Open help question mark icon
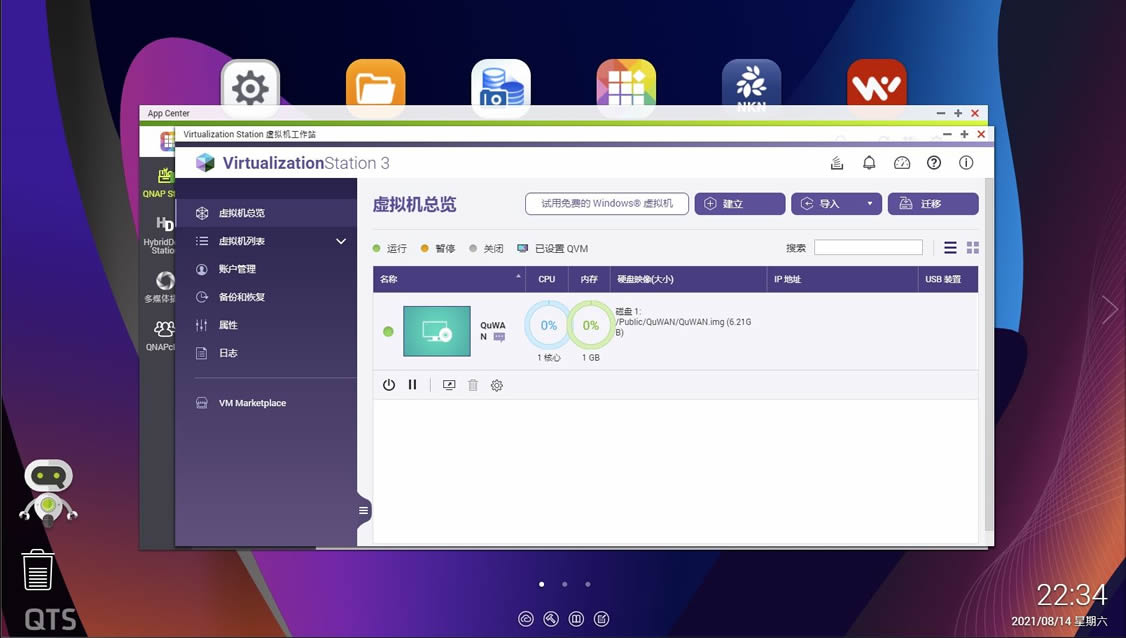This screenshot has width=1126, height=638. 934,163
